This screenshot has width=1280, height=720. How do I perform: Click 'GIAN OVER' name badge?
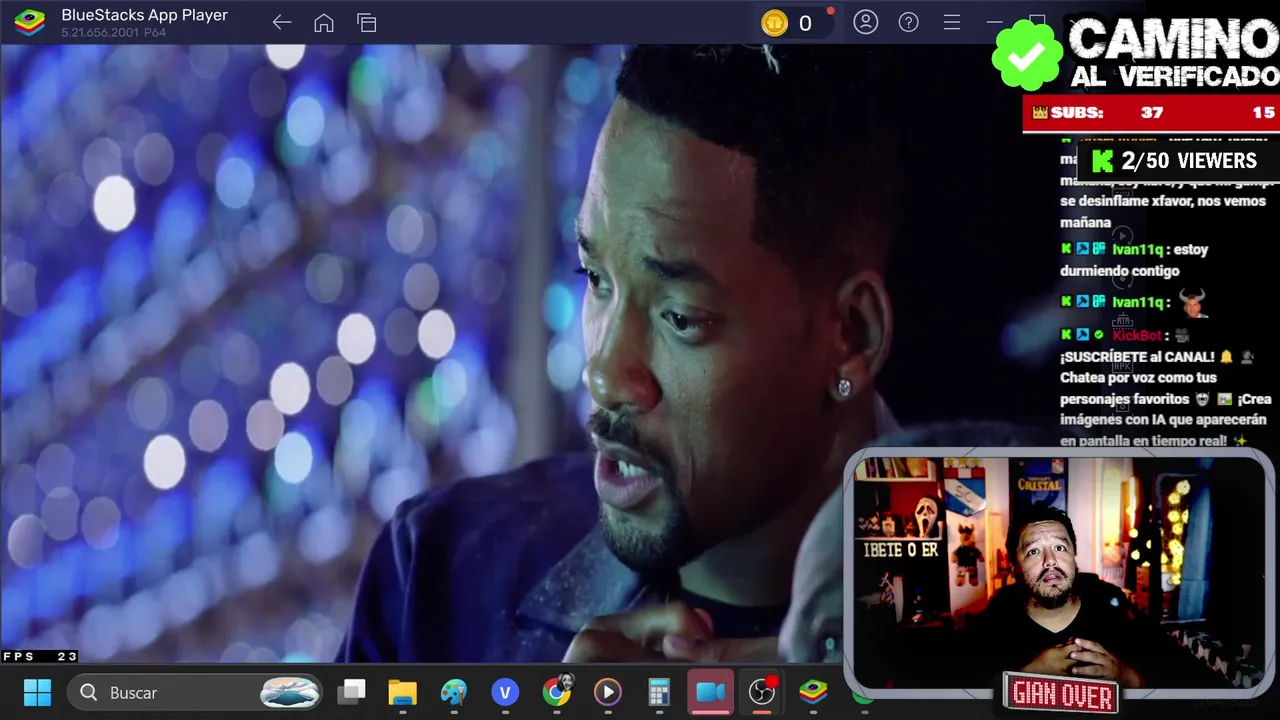[1062, 693]
